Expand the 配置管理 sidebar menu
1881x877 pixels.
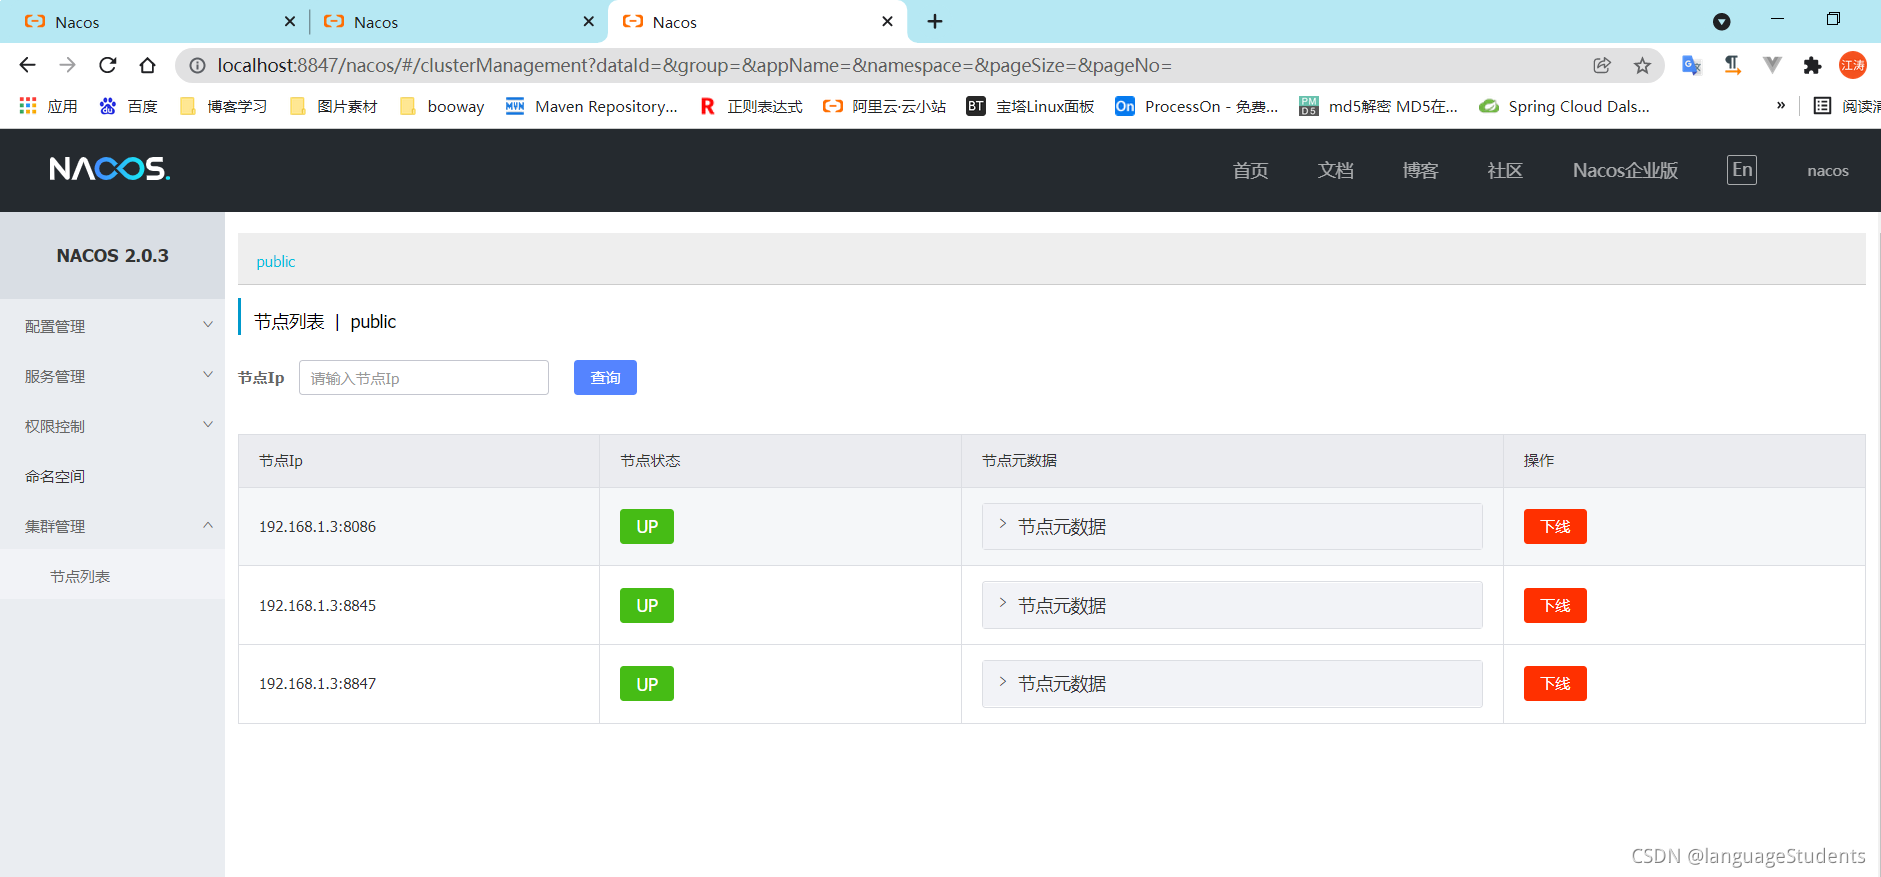coord(112,326)
